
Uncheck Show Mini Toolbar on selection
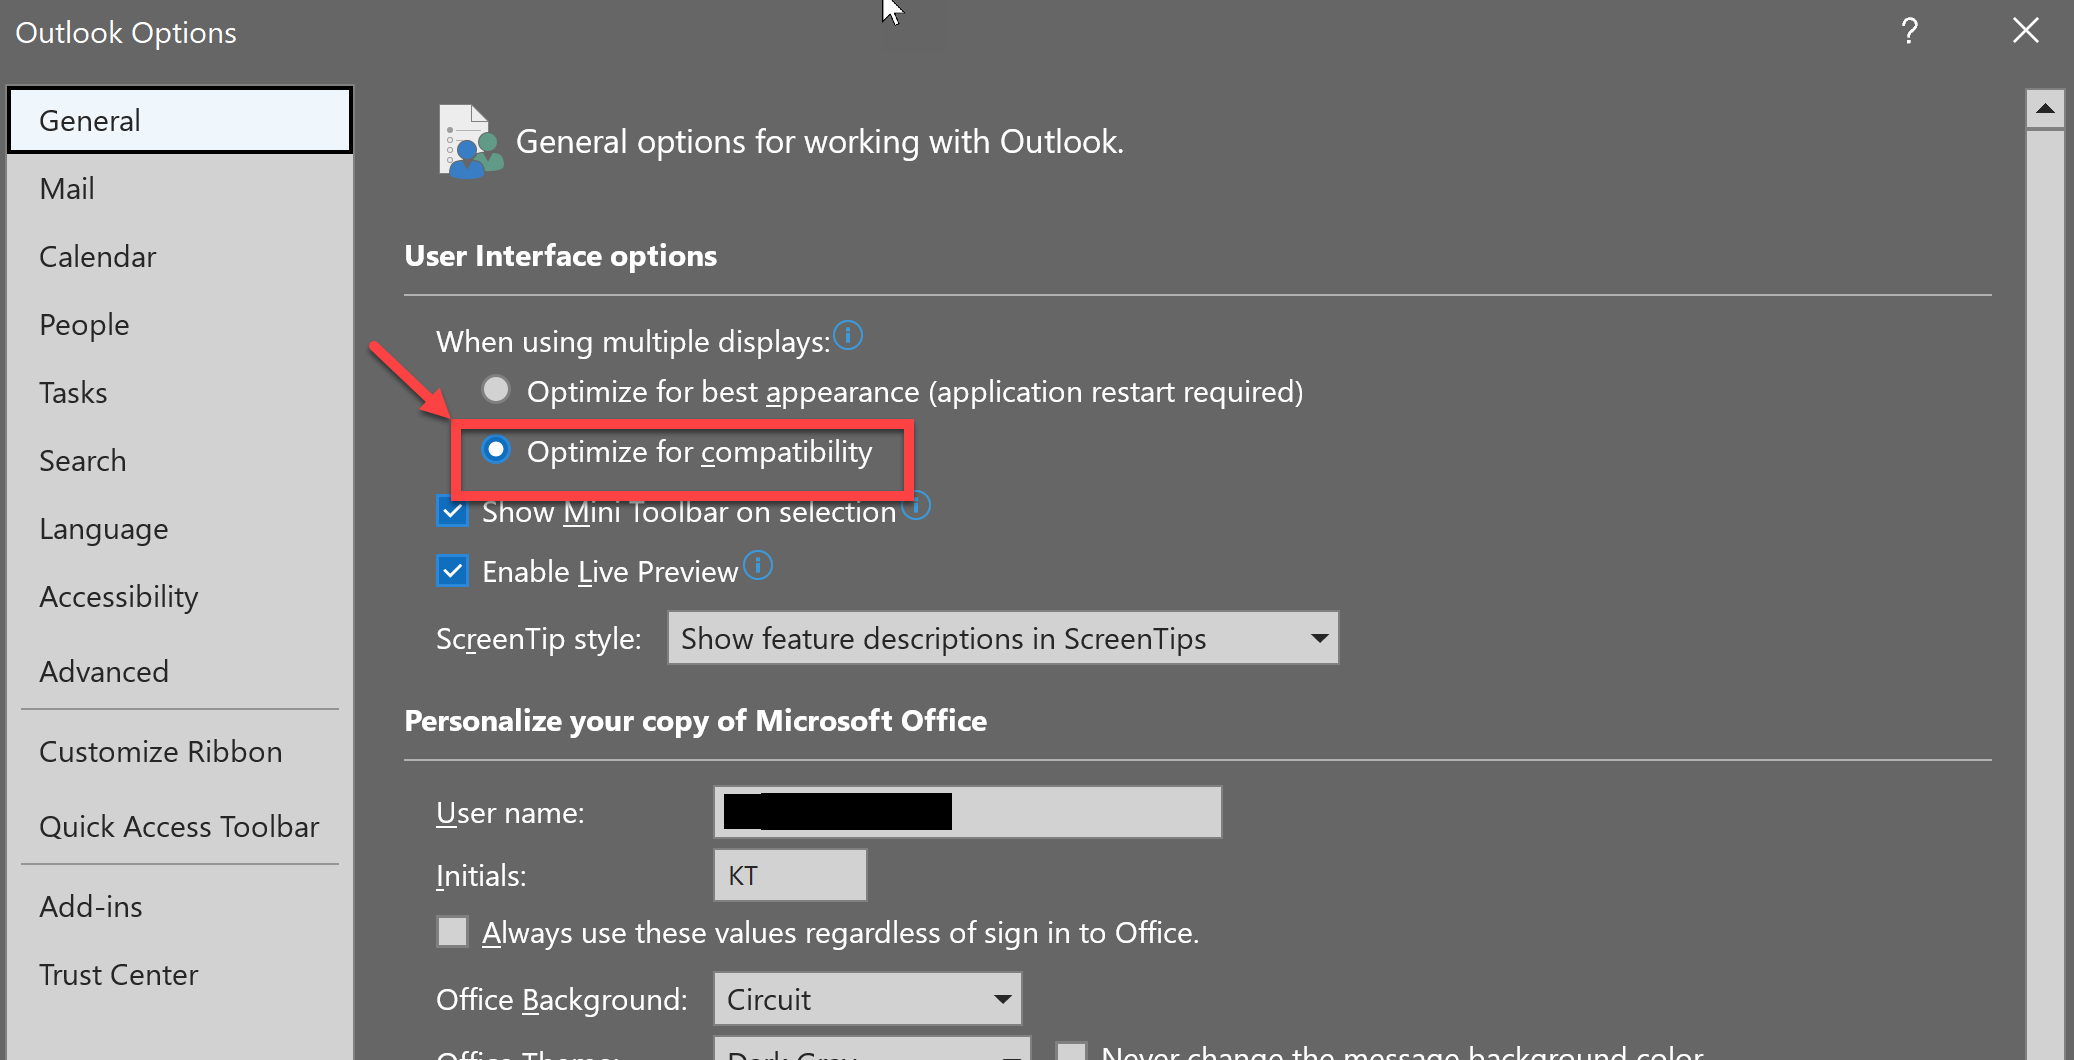(x=452, y=511)
